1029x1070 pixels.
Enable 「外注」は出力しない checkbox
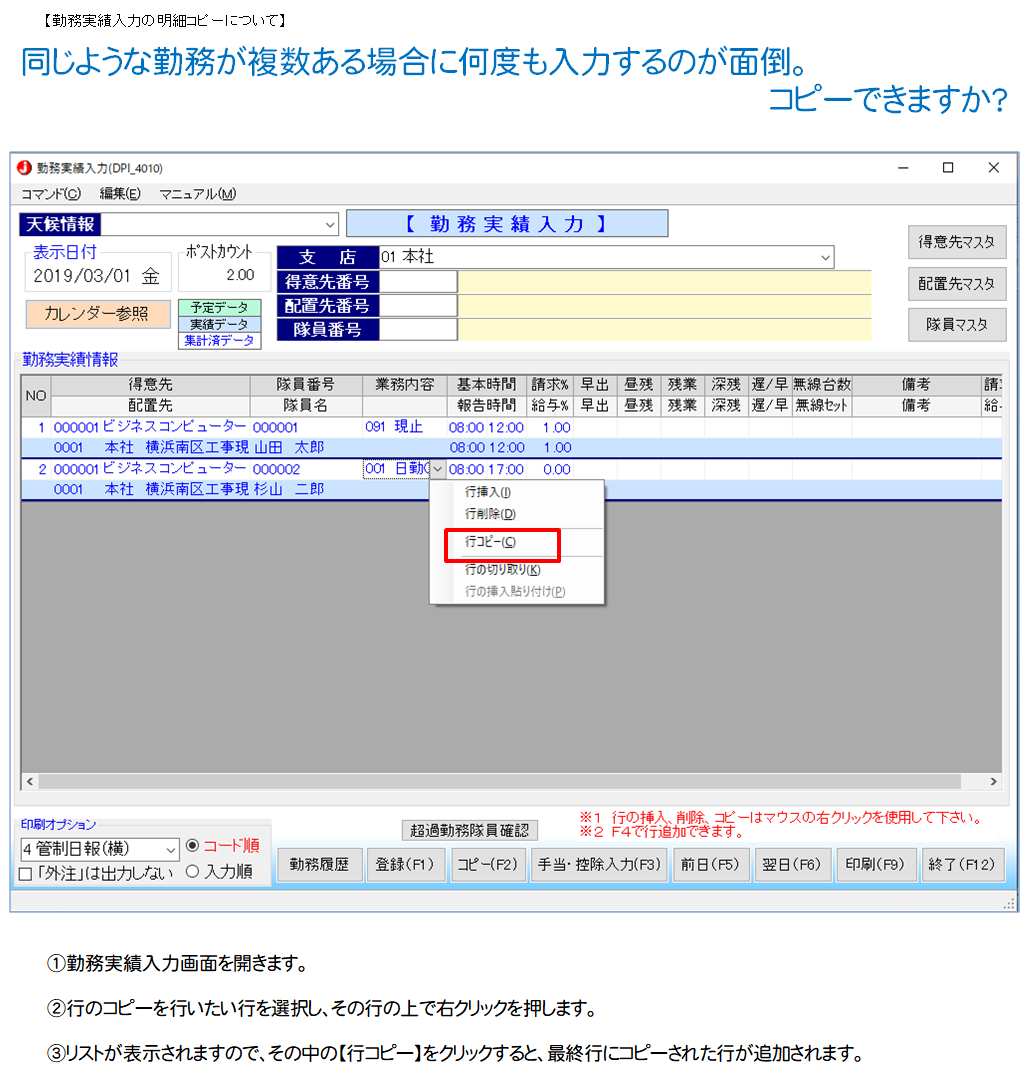click(x=26, y=874)
